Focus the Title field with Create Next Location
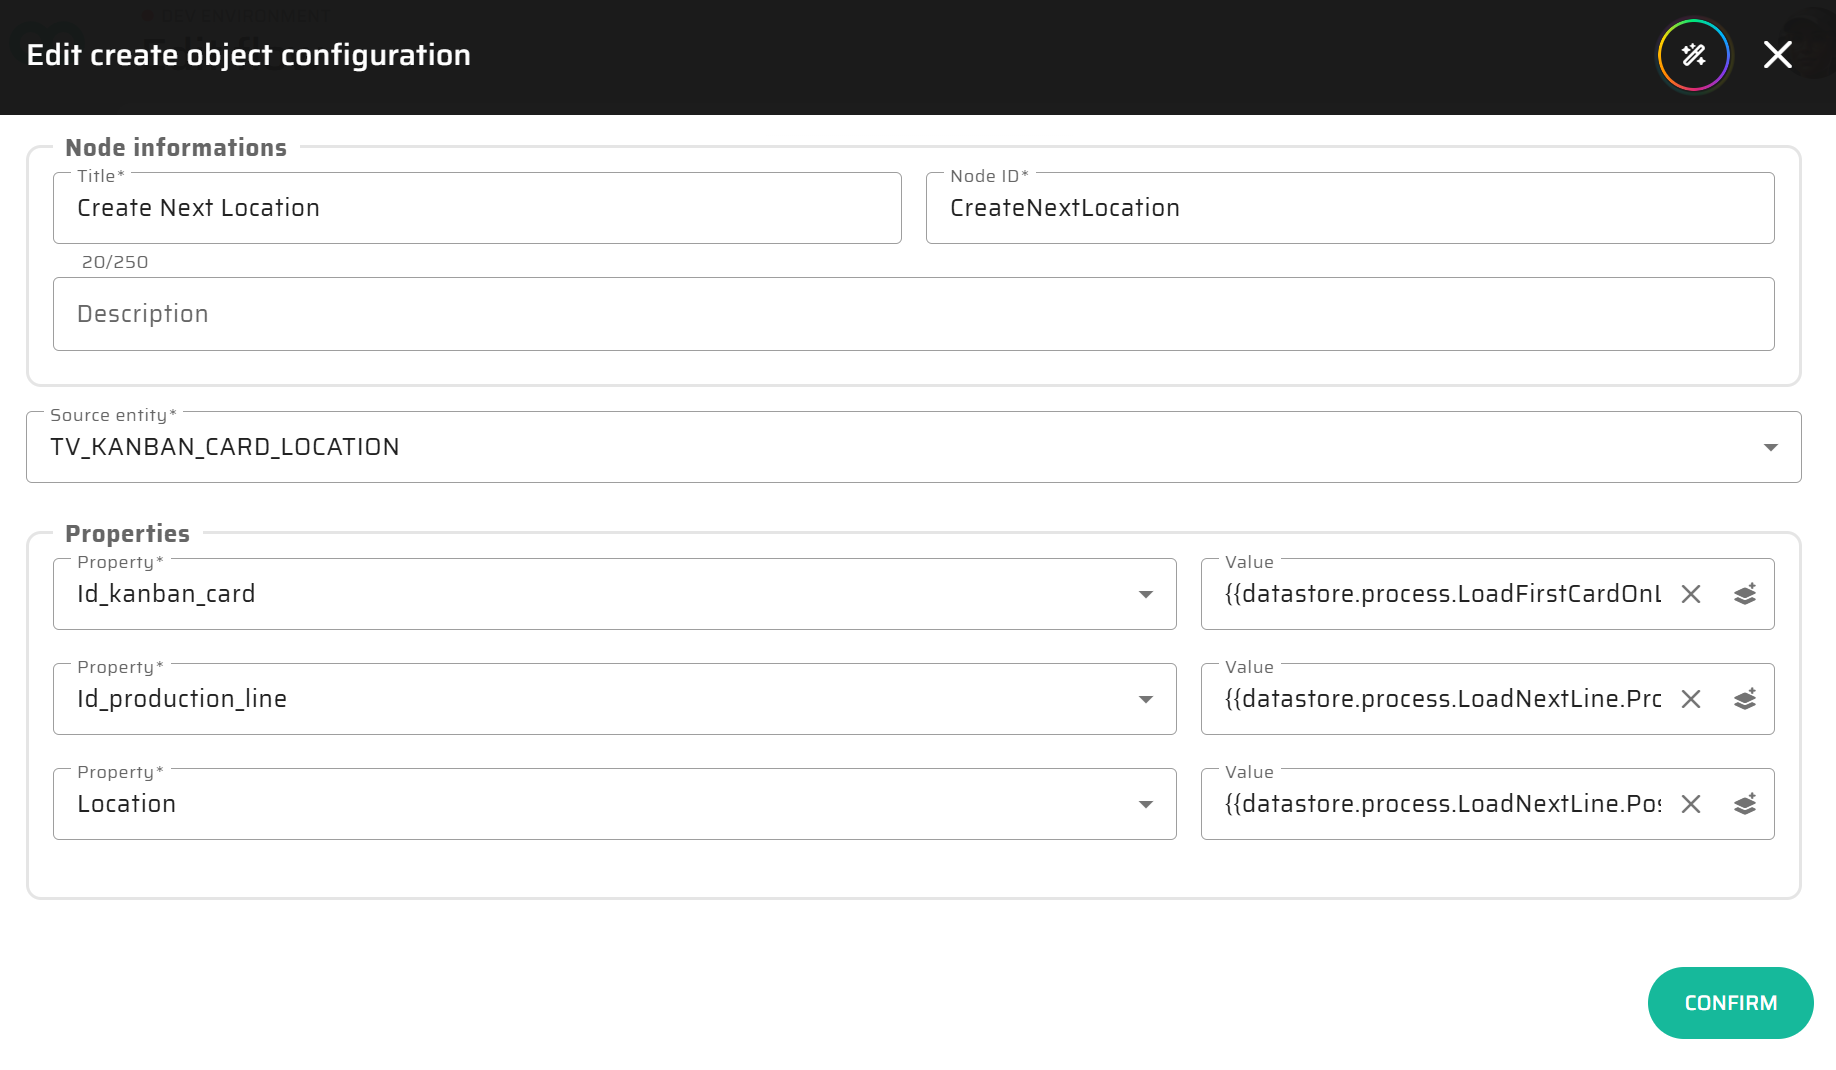The image size is (1836, 1070). (477, 208)
